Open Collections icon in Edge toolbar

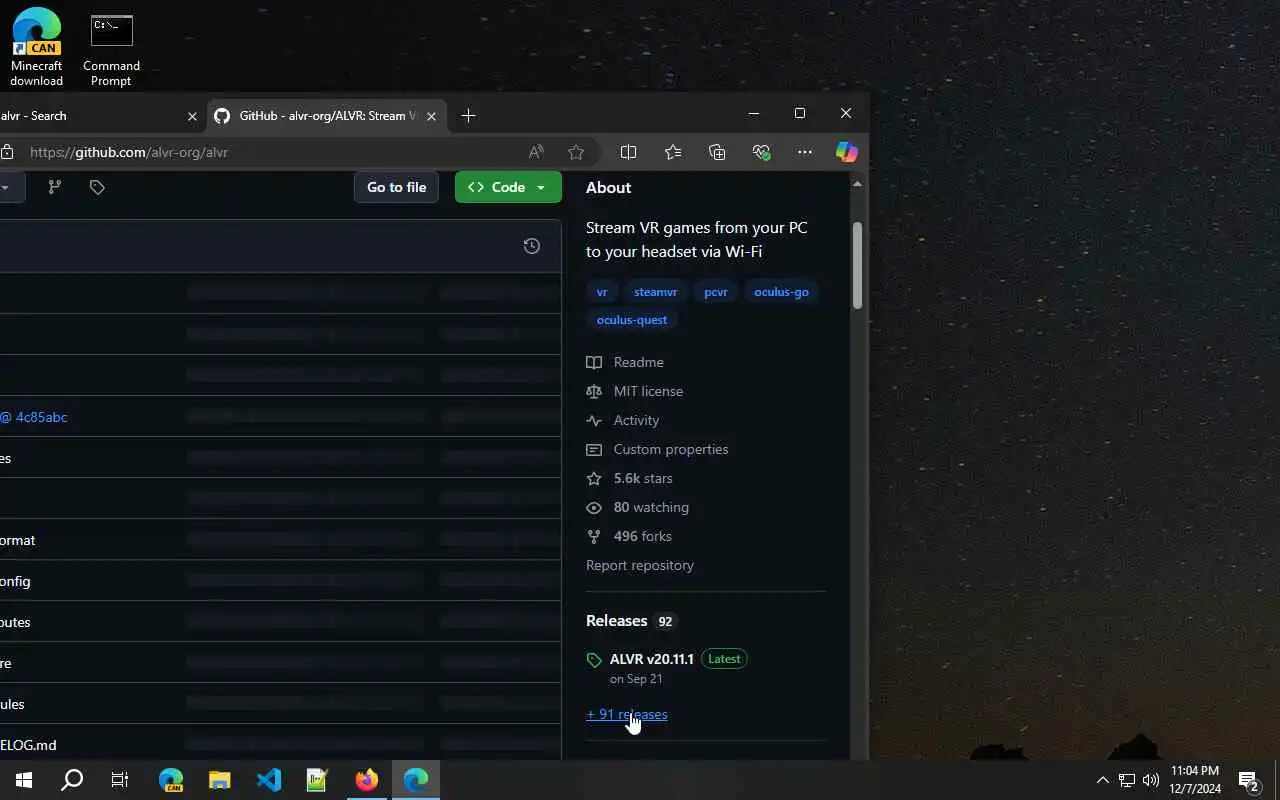pyautogui.click(x=717, y=152)
